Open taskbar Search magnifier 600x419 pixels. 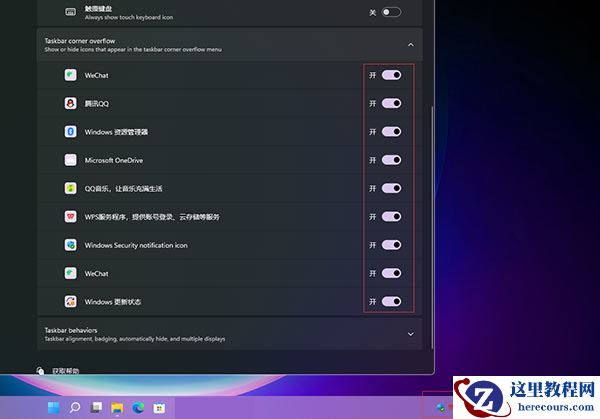pyautogui.click(x=75, y=408)
